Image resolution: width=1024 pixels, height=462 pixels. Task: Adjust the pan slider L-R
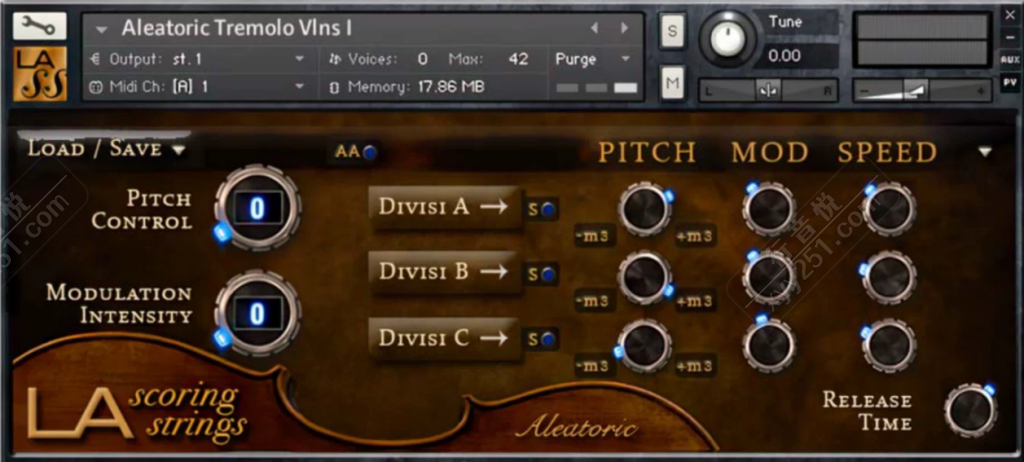tap(769, 91)
